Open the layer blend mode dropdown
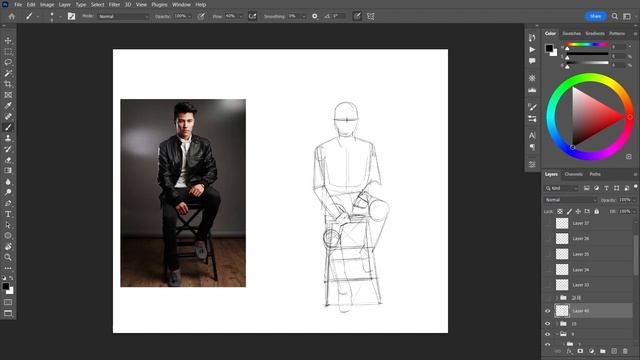Viewport: 640px width, 360px height. tap(571, 200)
